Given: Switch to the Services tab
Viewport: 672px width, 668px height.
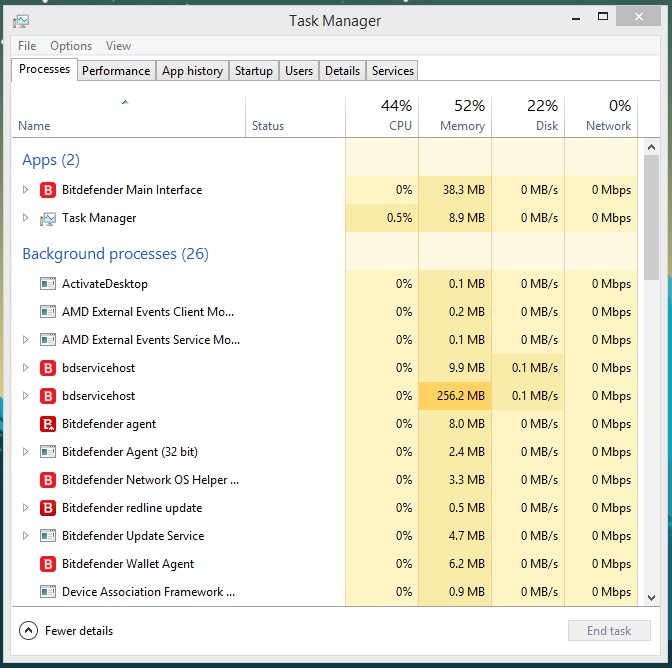Looking at the screenshot, I should [x=393, y=71].
